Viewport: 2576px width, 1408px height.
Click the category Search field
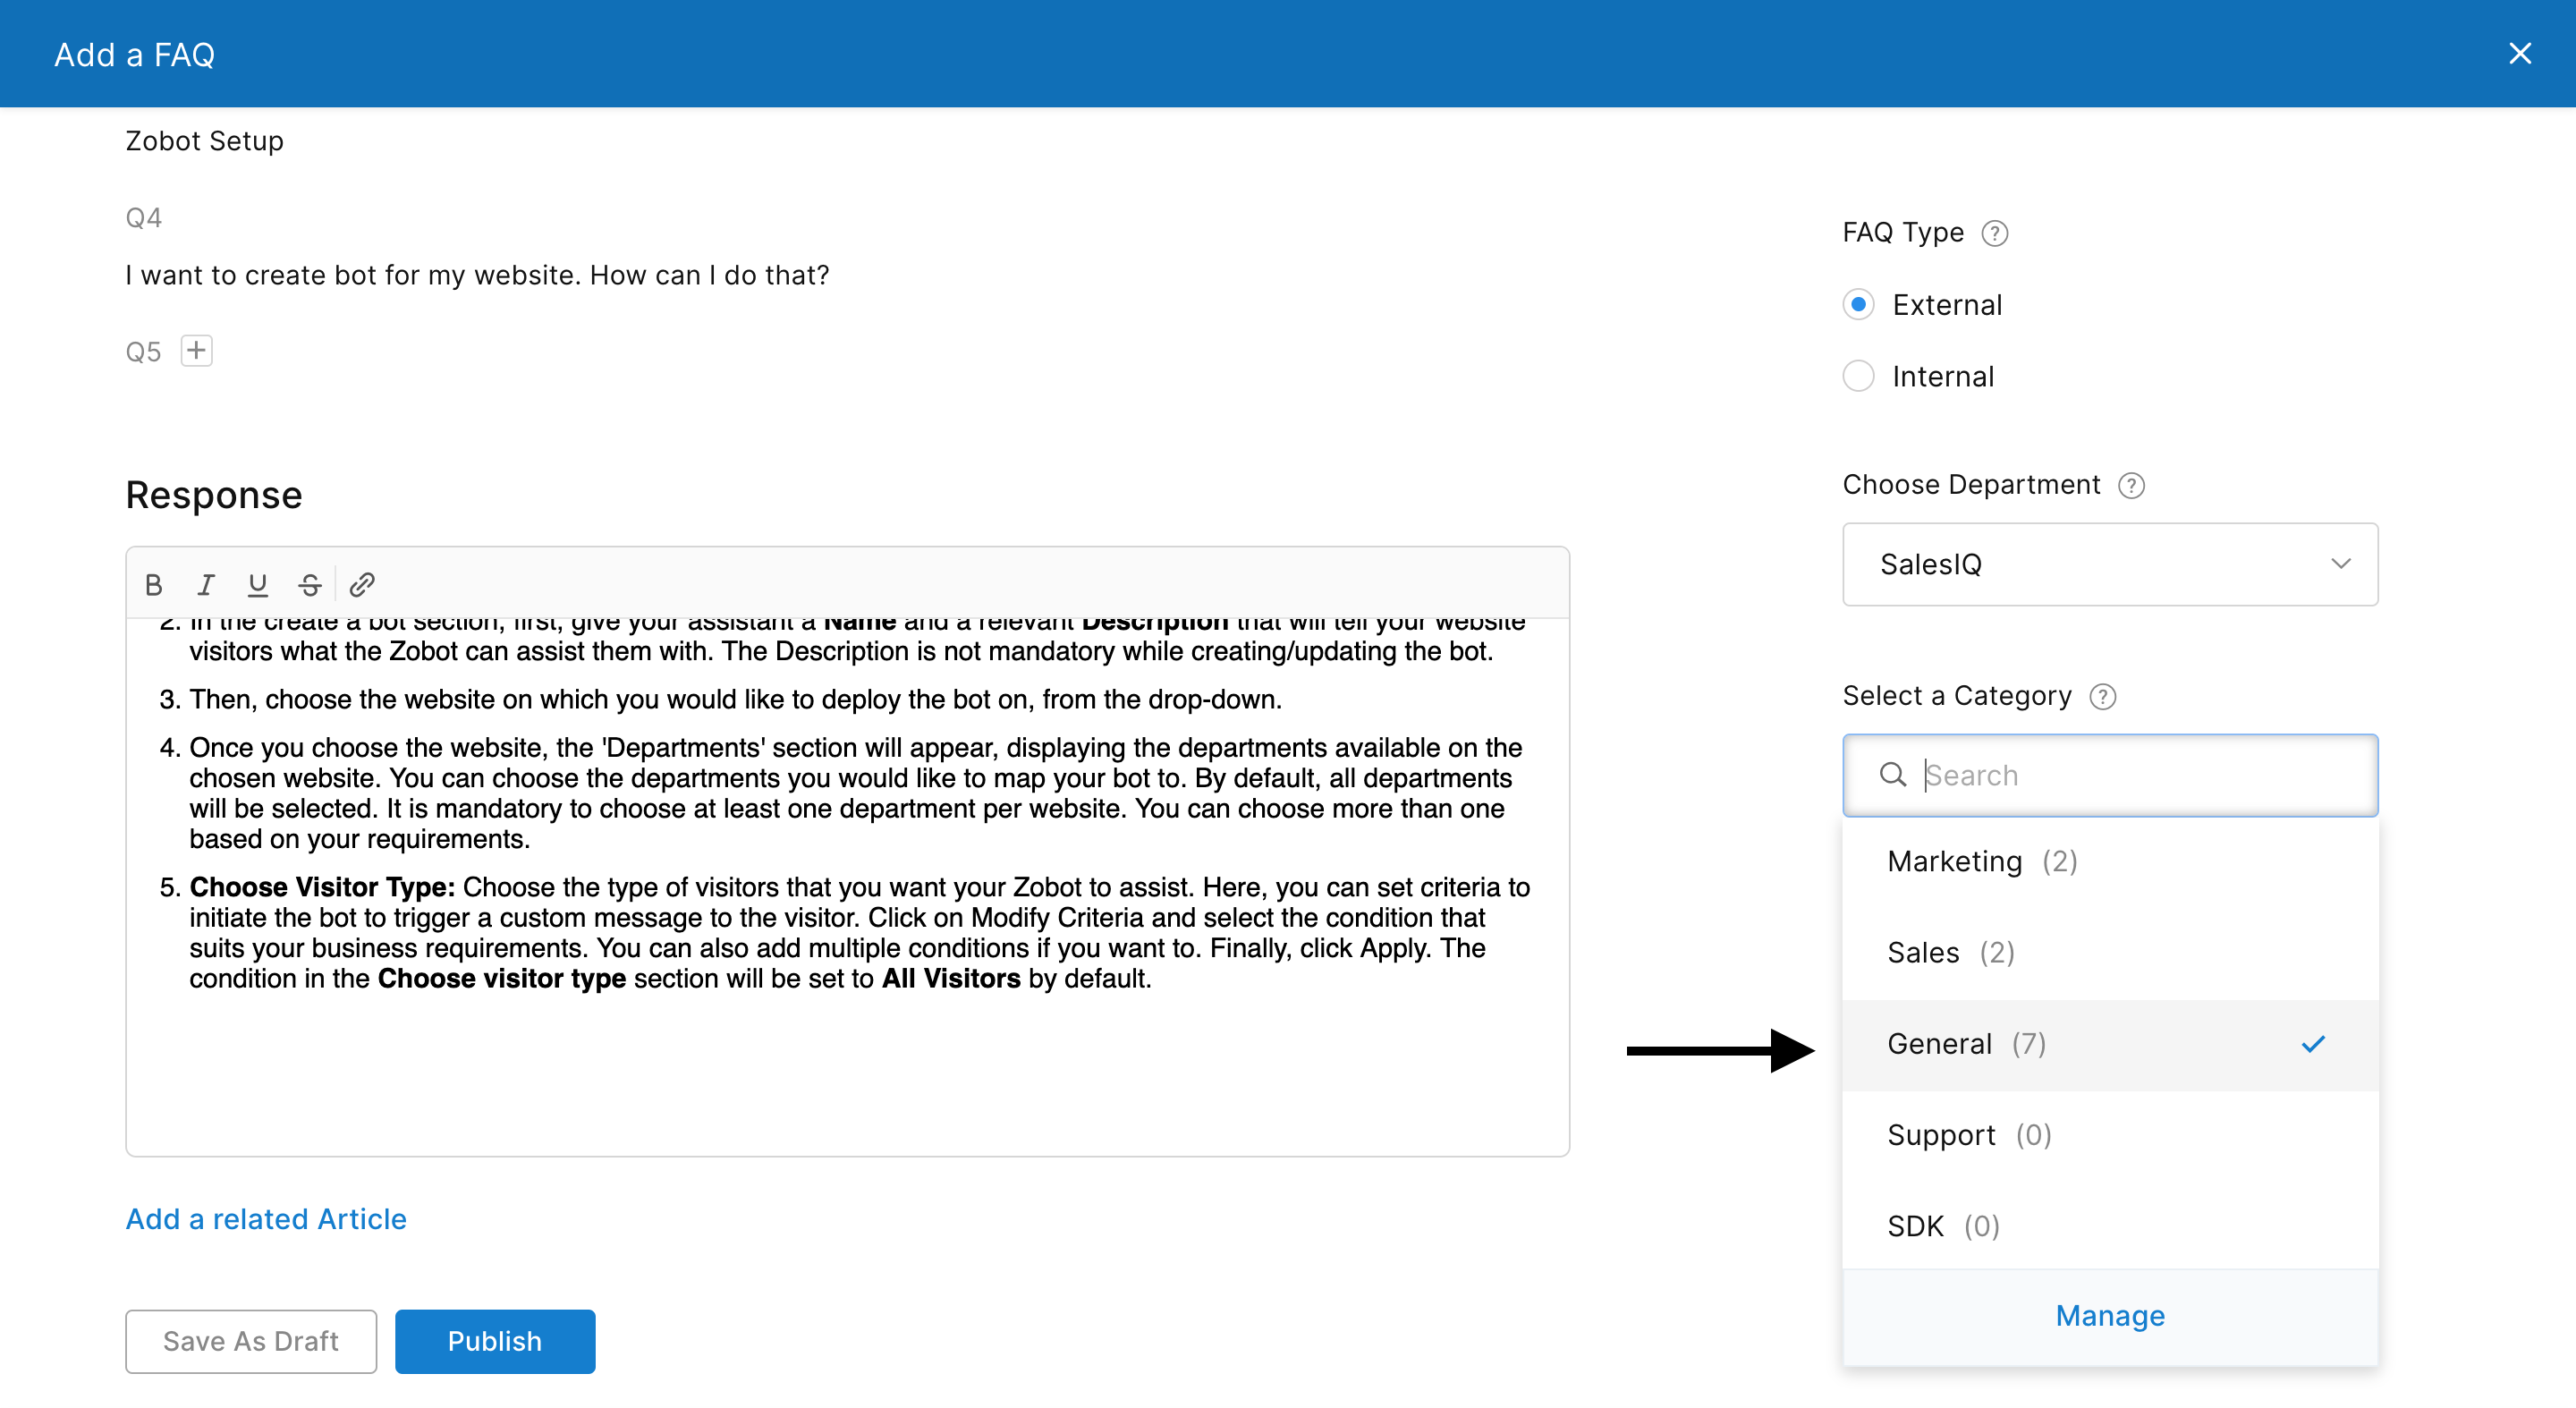tap(2140, 775)
